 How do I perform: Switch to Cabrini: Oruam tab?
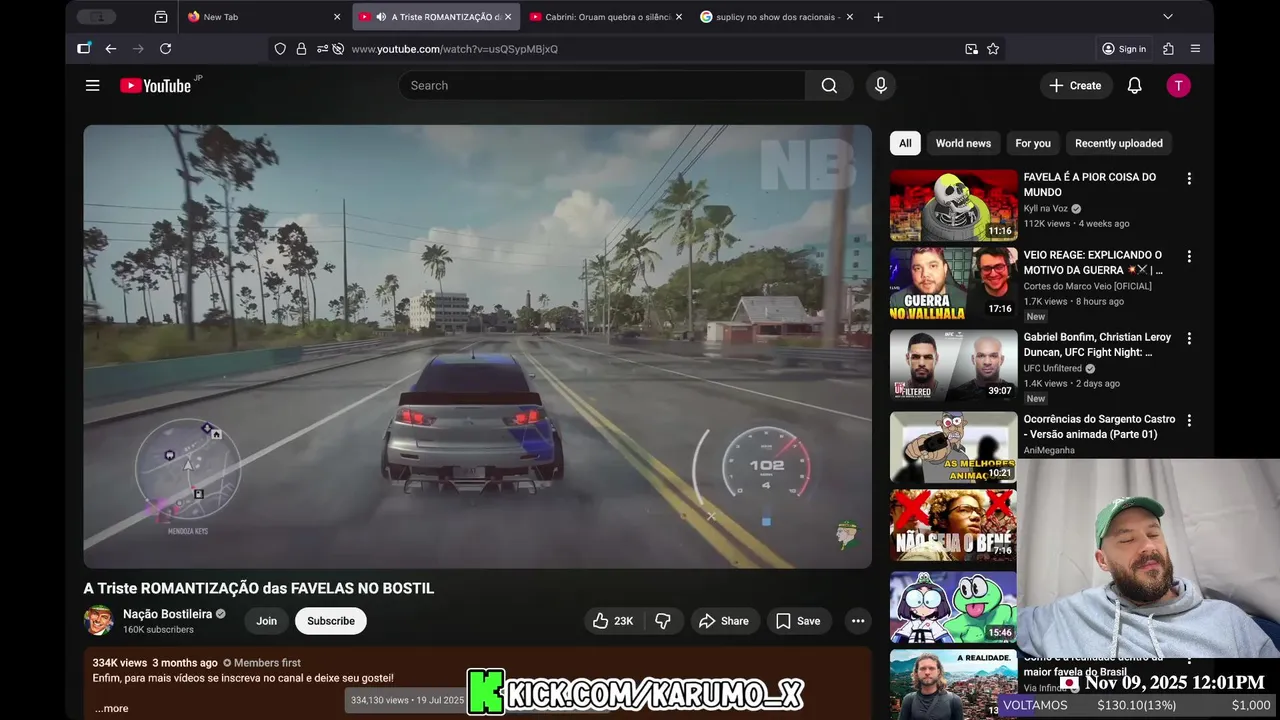(606, 17)
